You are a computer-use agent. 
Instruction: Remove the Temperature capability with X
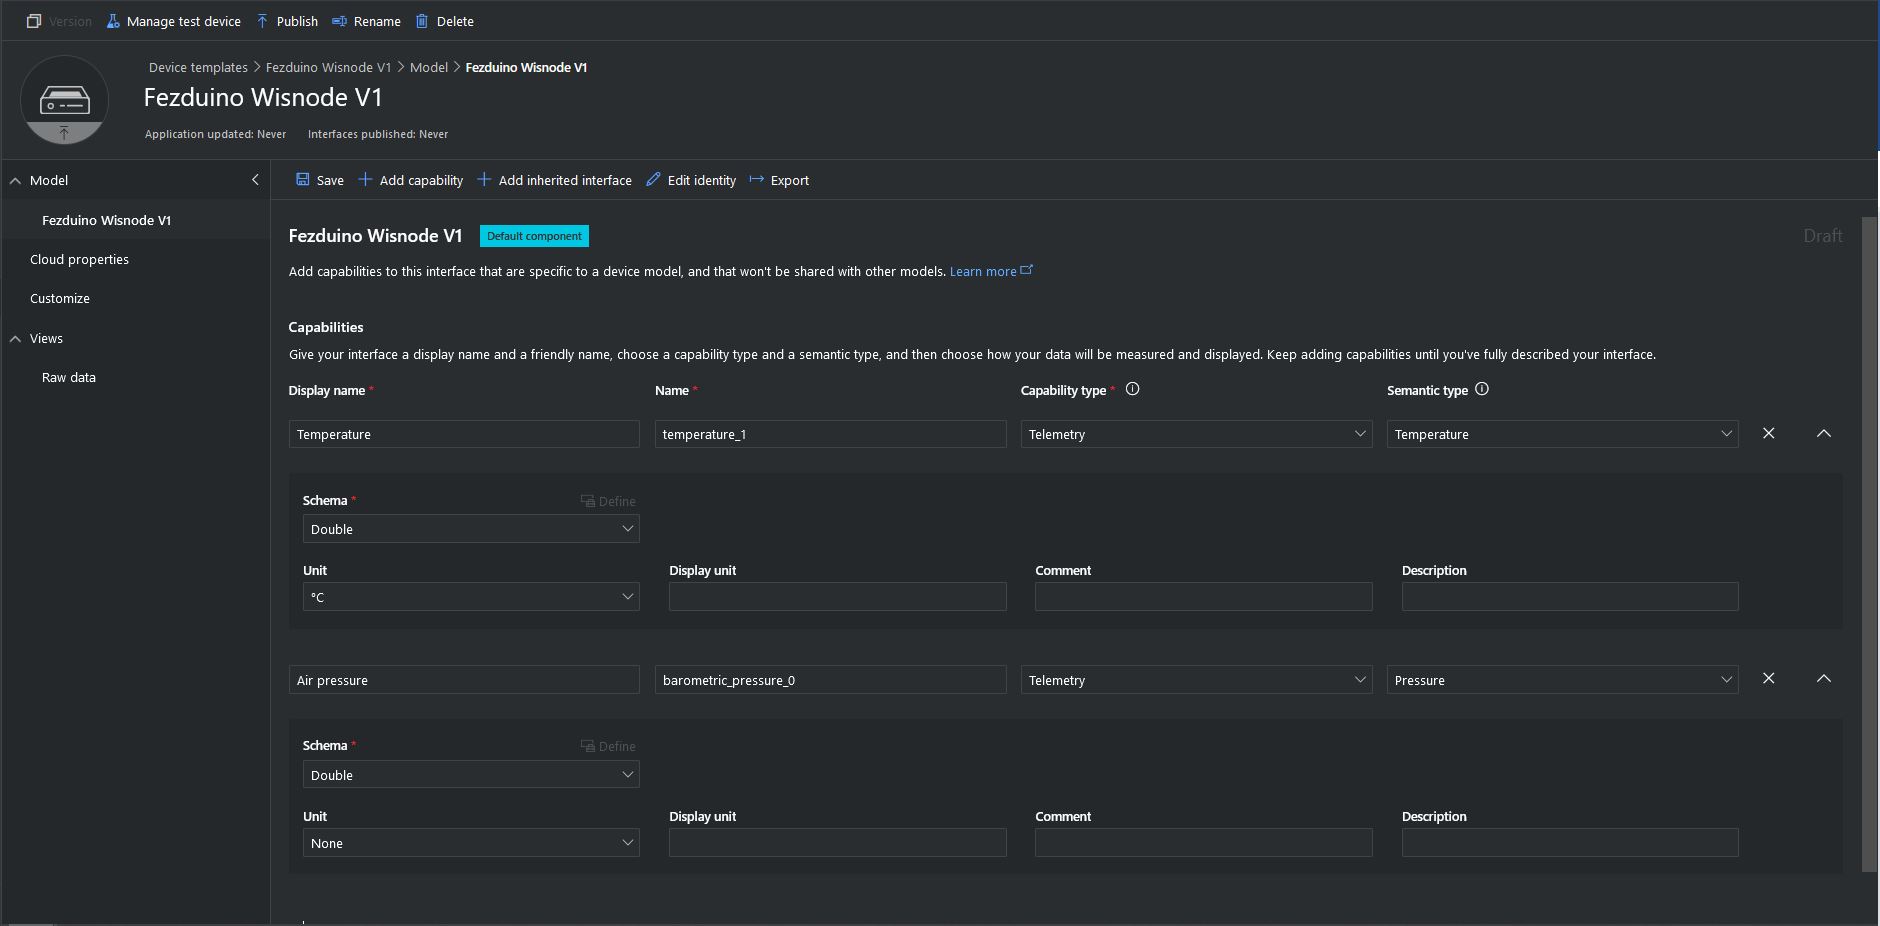(x=1769, y=433)
